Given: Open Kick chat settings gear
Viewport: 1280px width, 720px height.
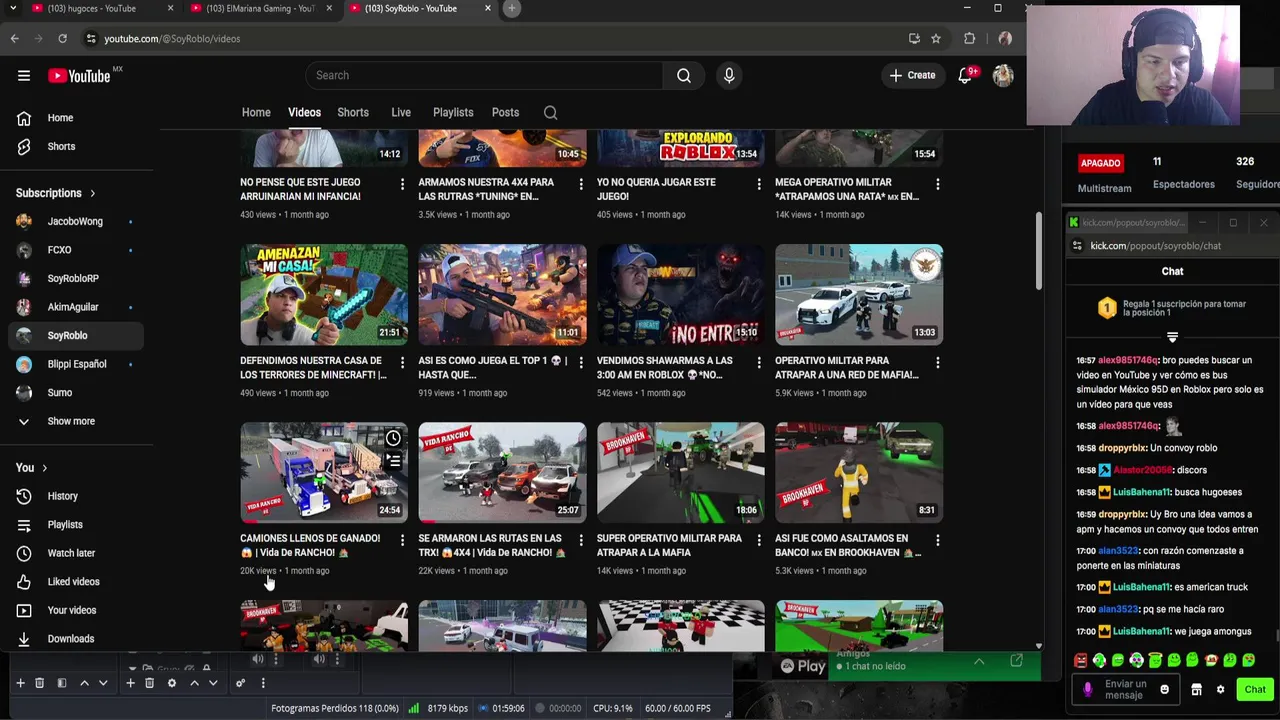Looking at the screenshot, I should click(x=1220, y=689).
